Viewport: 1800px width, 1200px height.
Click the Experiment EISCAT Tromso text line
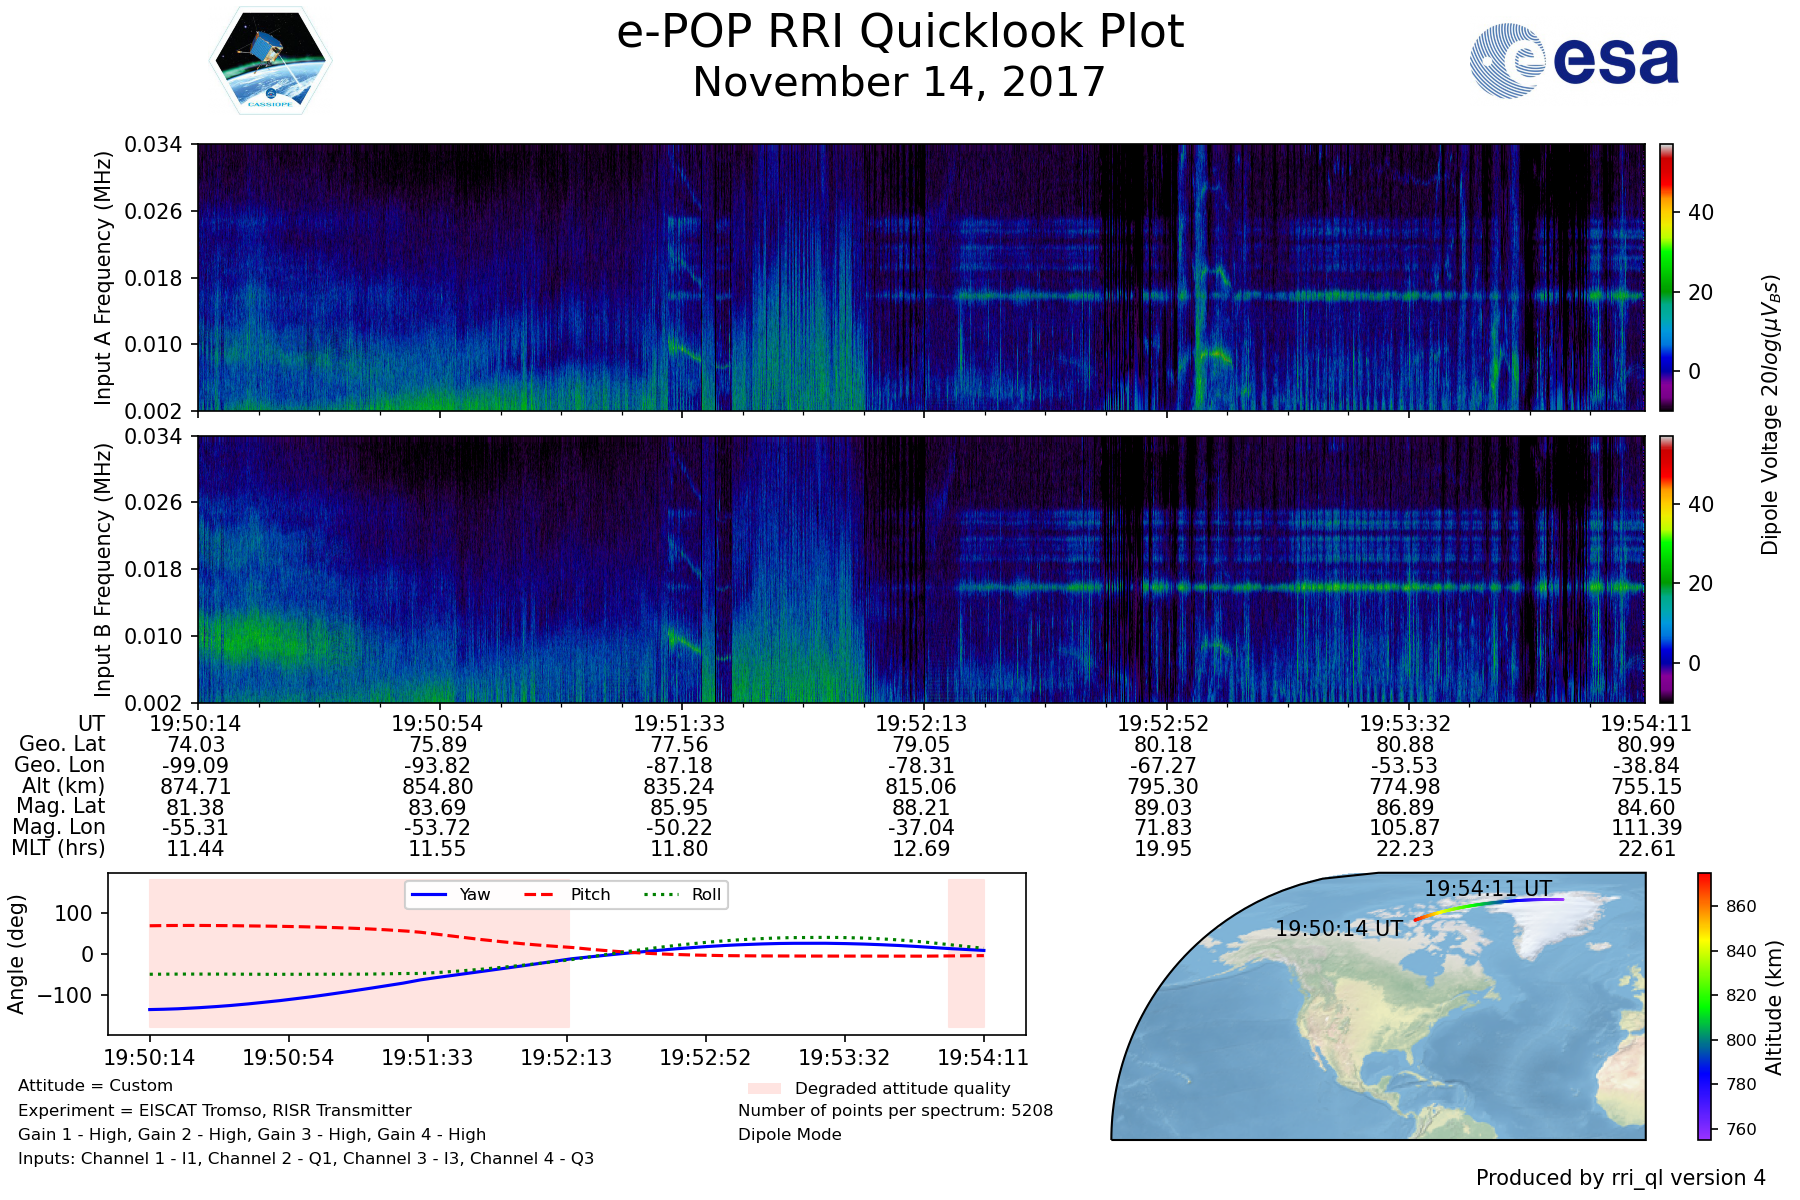[215, 1110]
